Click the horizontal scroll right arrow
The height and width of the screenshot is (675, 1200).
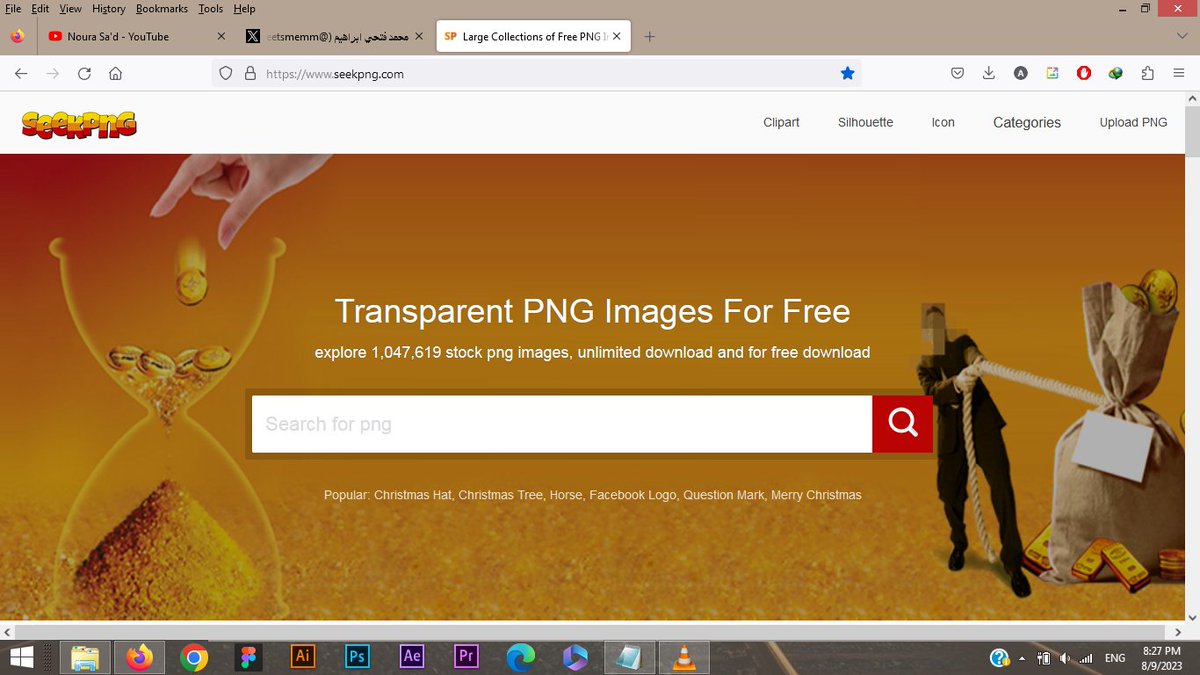tap(1176, 632)
